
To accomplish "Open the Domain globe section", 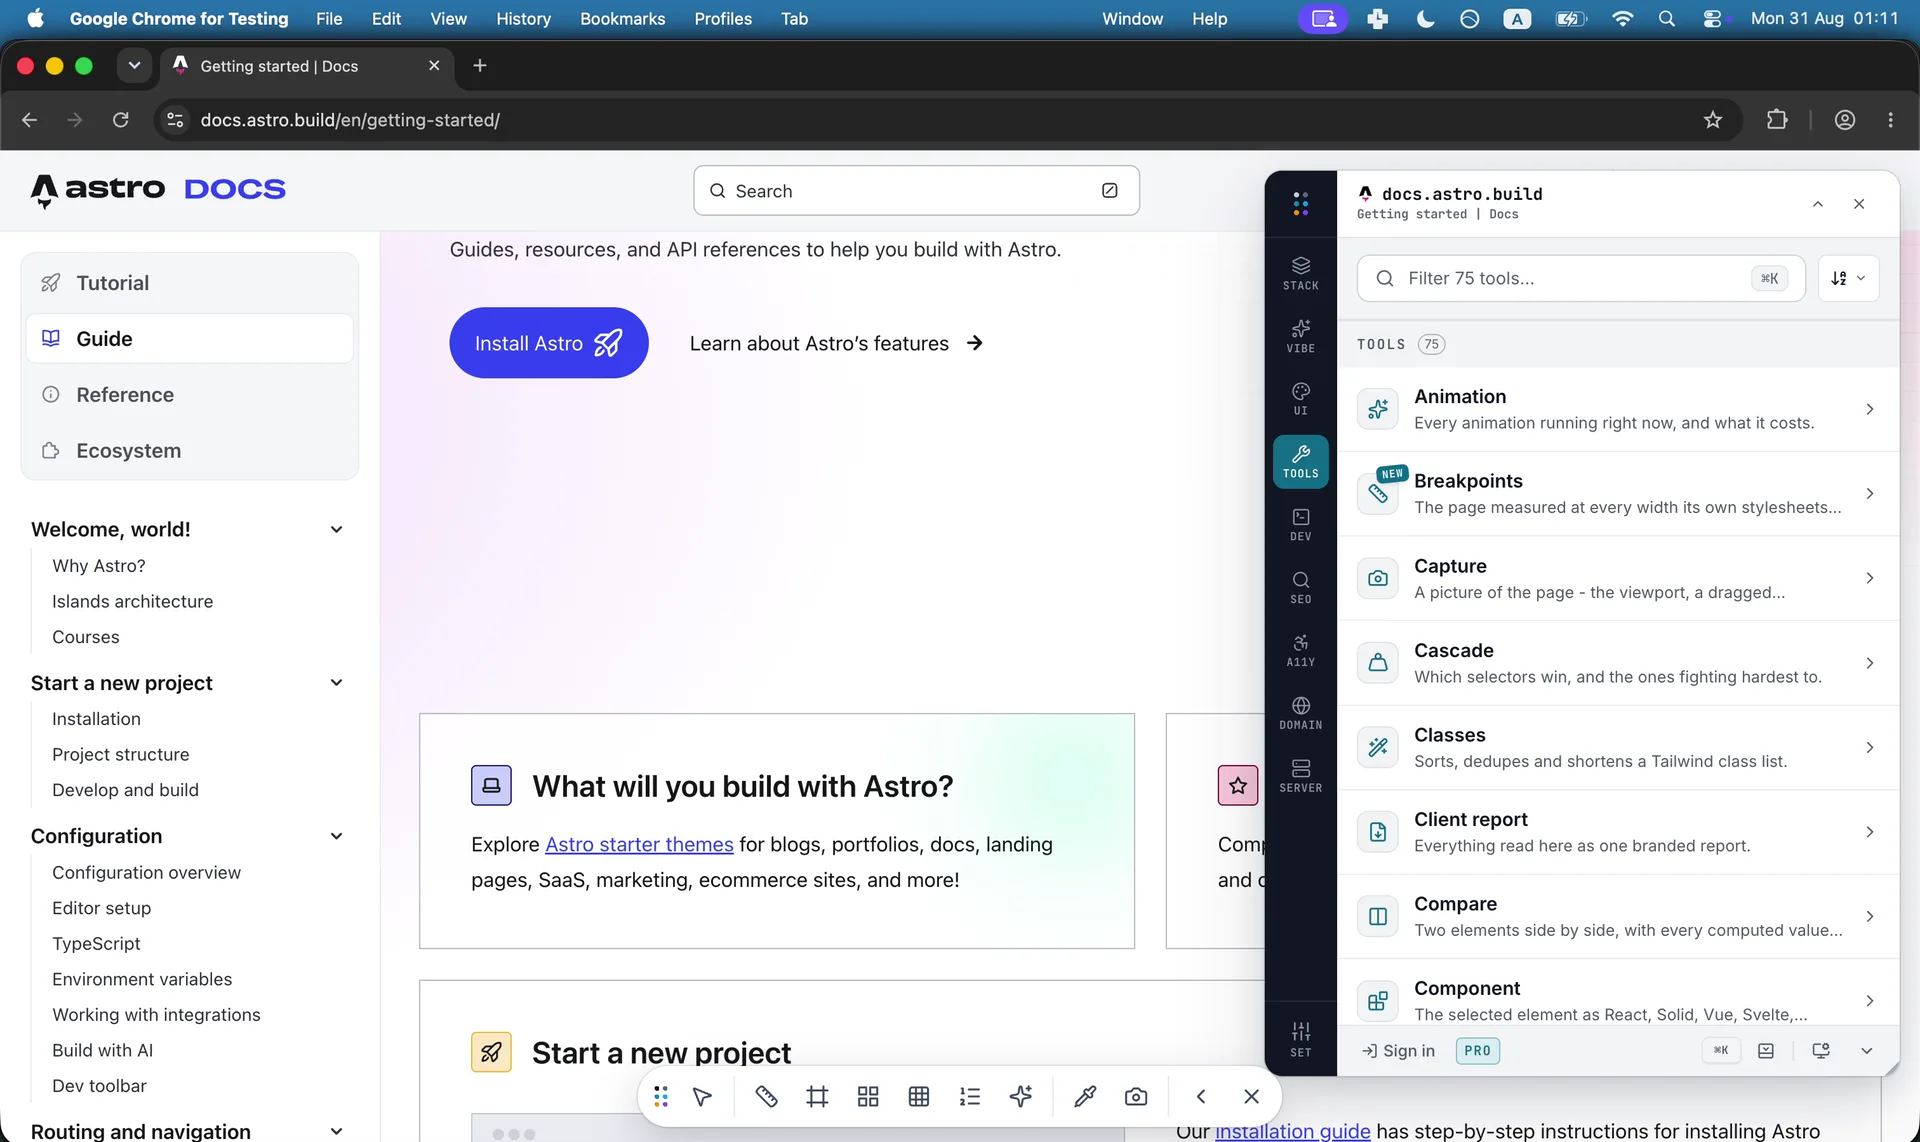I will click(x=1300, y=713).
